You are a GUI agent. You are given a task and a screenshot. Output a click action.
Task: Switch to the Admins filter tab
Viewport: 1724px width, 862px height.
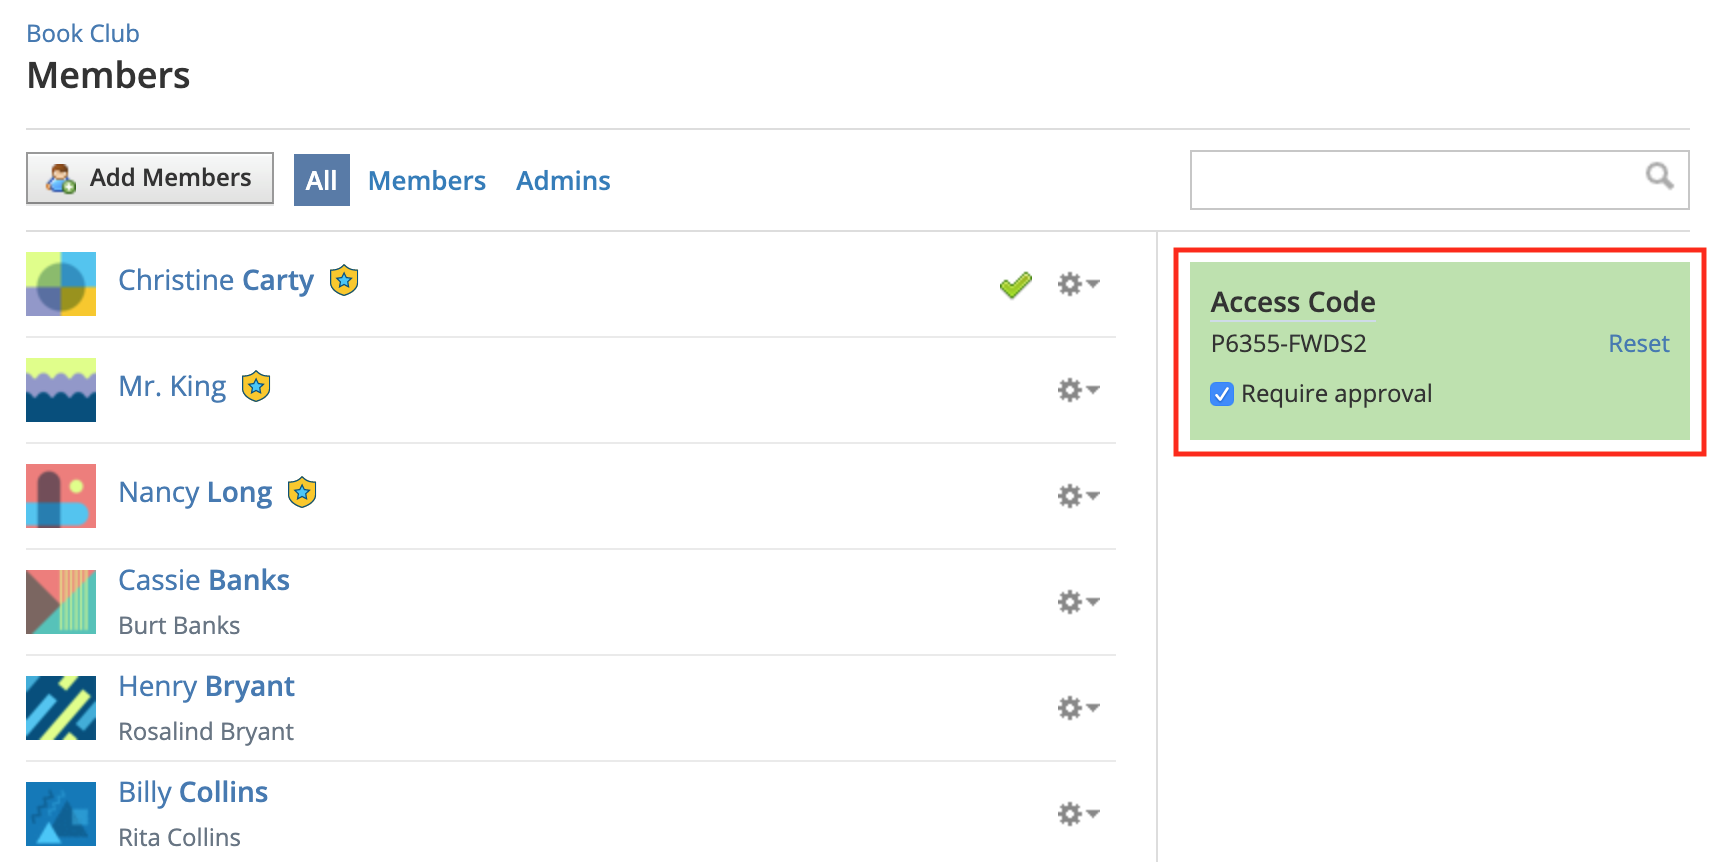tap(563, 181)
